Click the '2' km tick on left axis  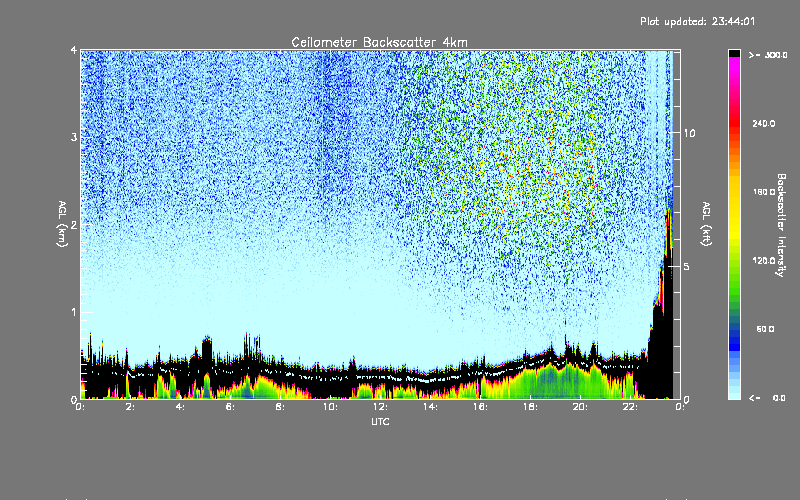(x=74, y=224)
